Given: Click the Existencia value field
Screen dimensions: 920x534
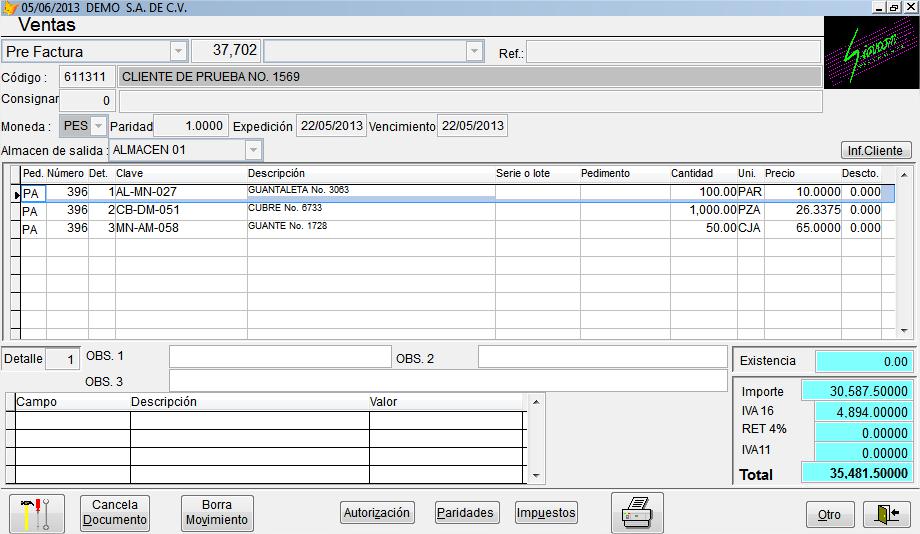Looking at the screenshot, I should pos(864,361).
